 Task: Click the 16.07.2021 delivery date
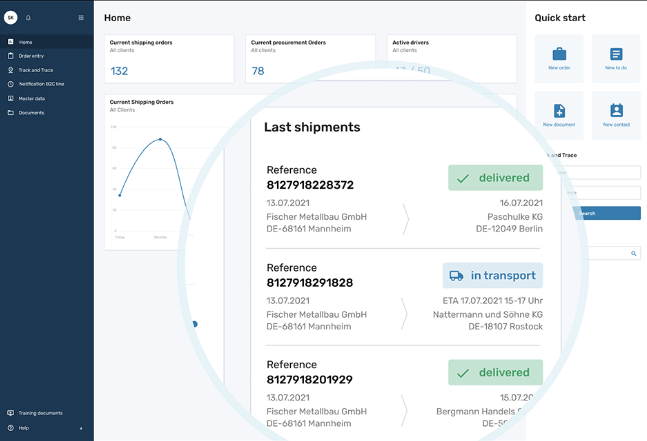click(521, 203)
